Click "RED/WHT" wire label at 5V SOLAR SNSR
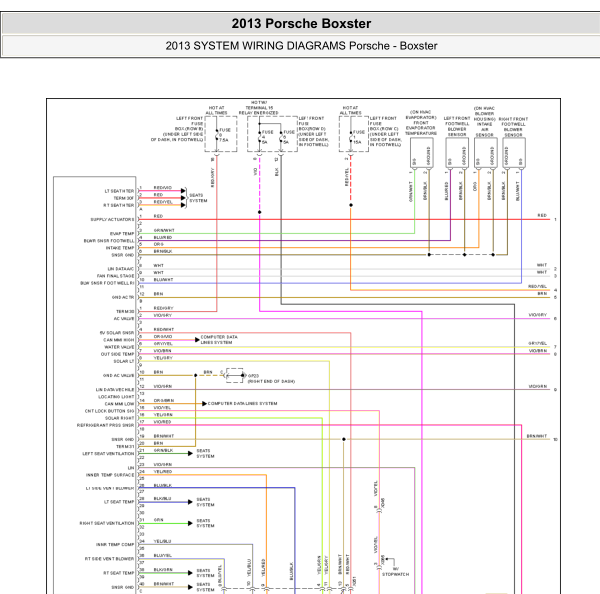This screenshot has width=600, height=594. [x=164, y=330]
